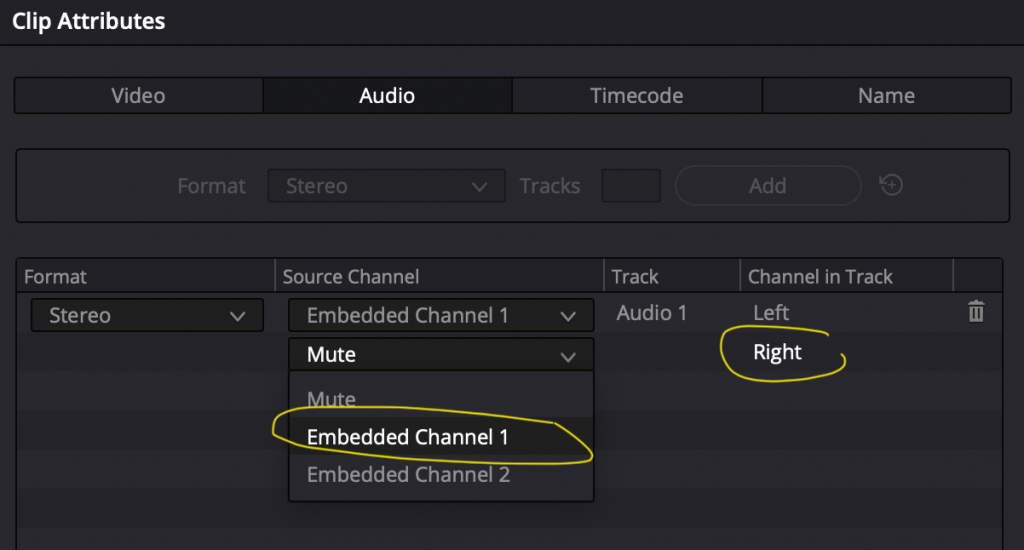Viewport: 1024px width, 550px height.
Task: Select the Left channel label
Action: 771,313
